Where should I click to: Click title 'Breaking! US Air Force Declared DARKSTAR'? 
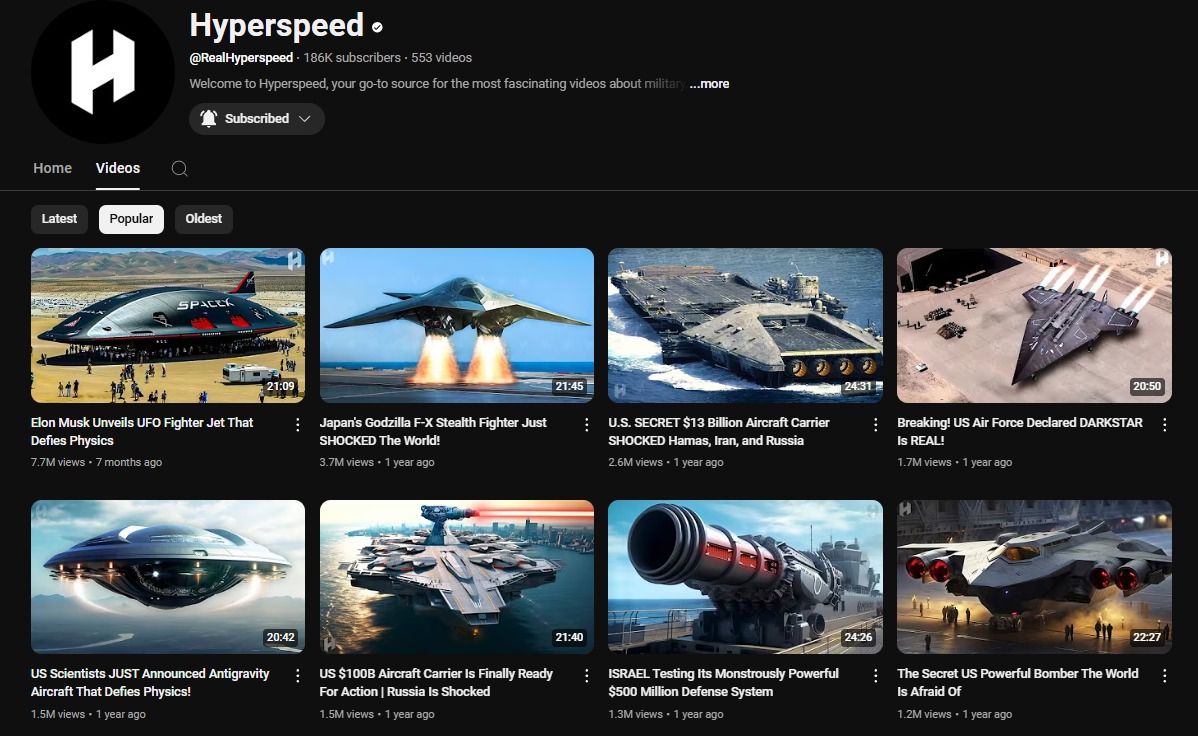(1019, 431)
